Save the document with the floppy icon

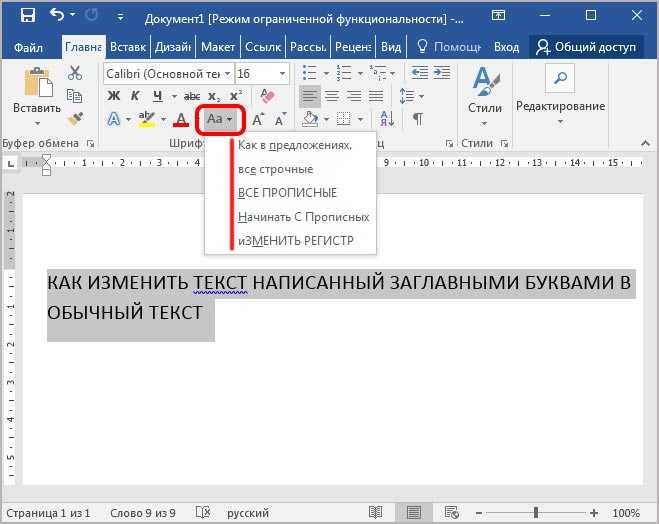coord(28,16)
